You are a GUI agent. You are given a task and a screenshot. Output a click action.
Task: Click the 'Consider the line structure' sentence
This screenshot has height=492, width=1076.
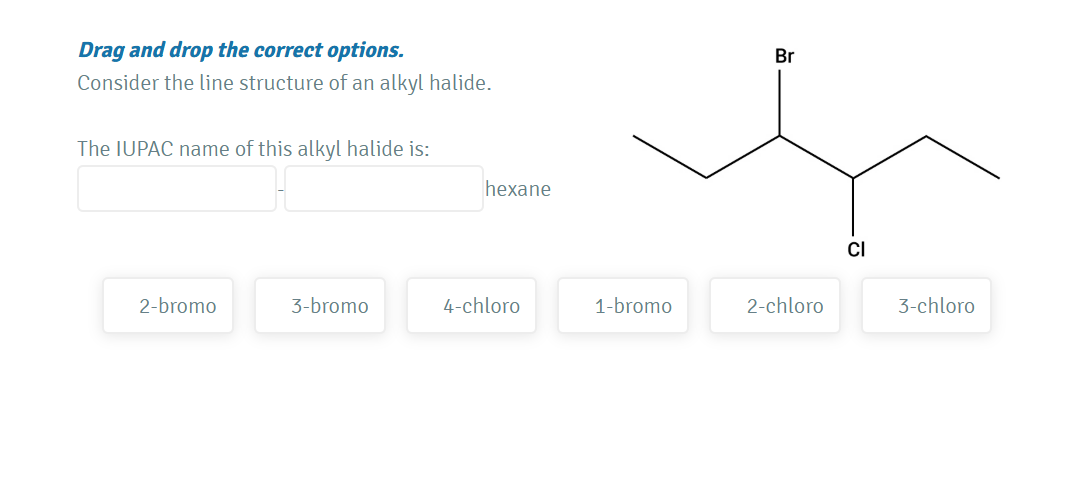pyautogui.click(x=284, y=83)
